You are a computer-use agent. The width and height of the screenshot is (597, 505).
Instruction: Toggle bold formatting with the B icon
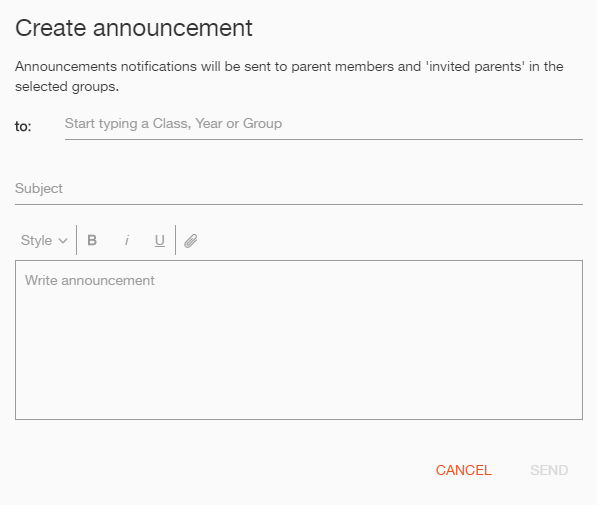click(x=92, y=240)
